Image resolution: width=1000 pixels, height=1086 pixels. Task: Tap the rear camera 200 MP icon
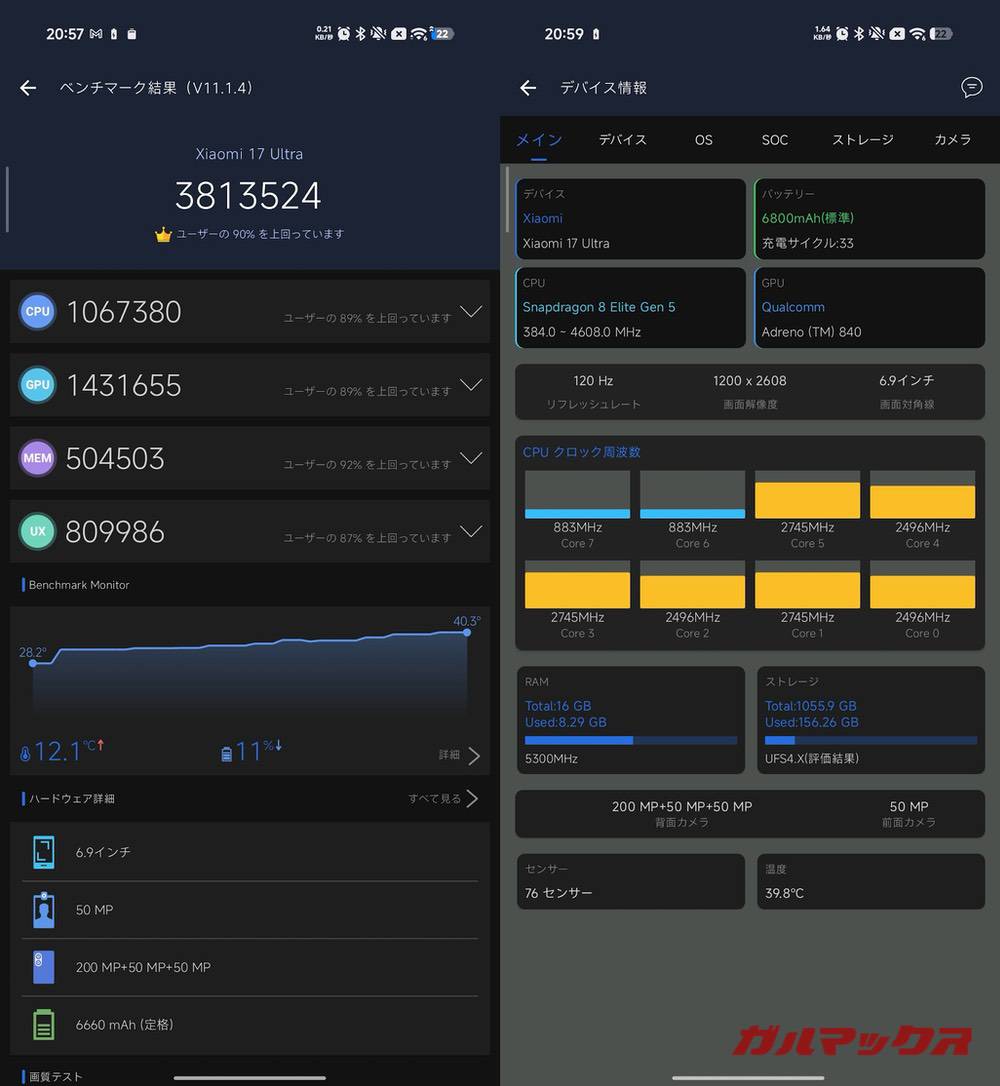(44, 968)
